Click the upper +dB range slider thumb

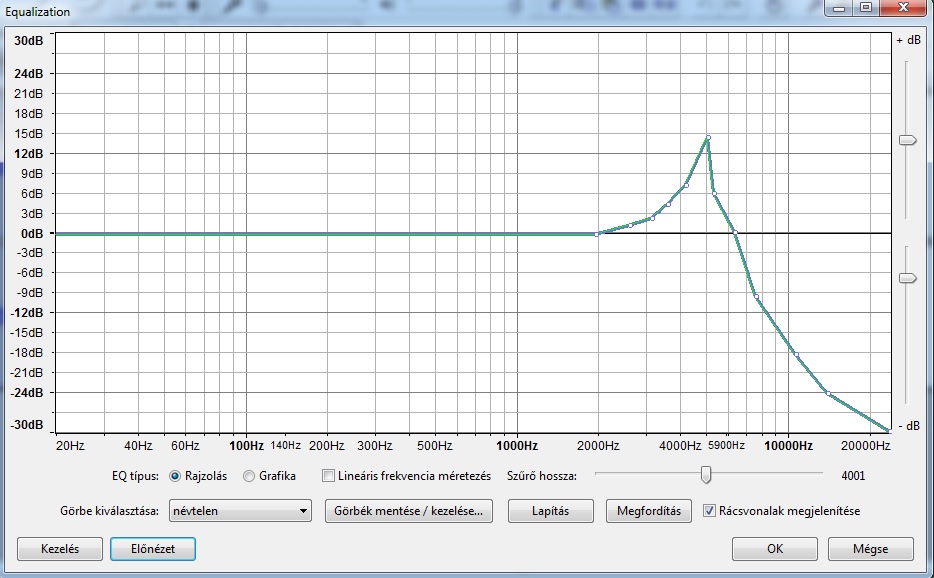point(907,141)
